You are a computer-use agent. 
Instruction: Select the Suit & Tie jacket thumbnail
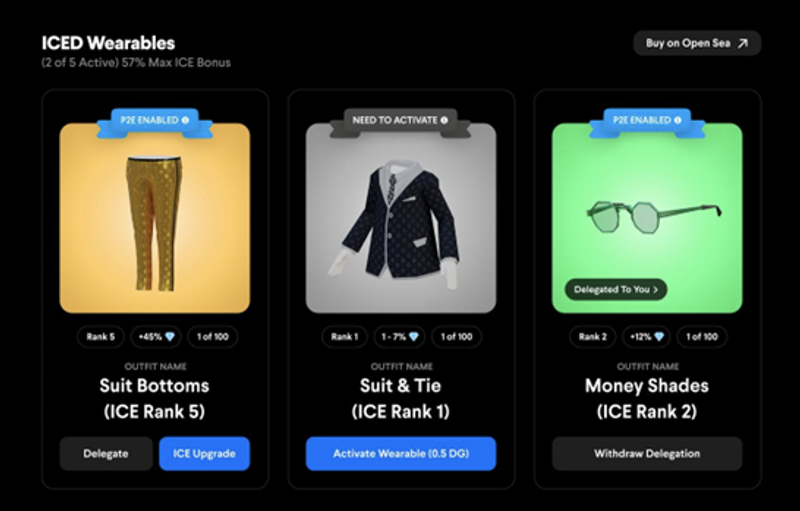[x=401, y=218]
